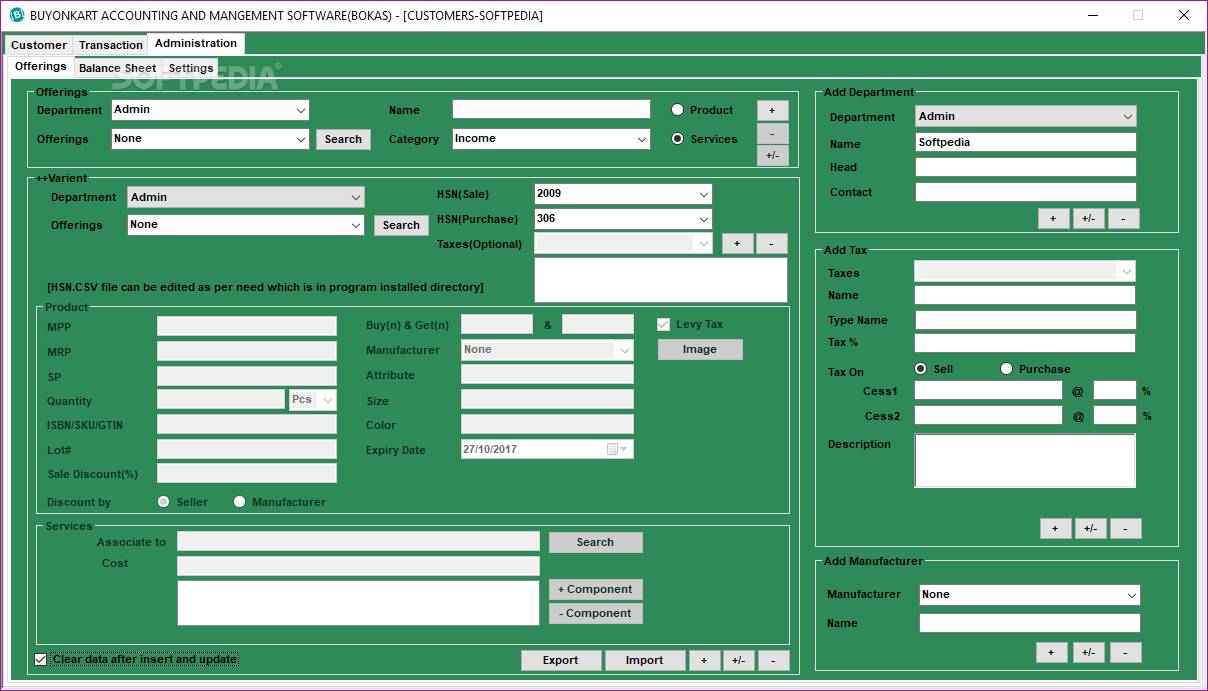Toggle the Levy Tax checkbox
The height and width of the screenshot is (691, 1208).
click(x=663, y=324)
